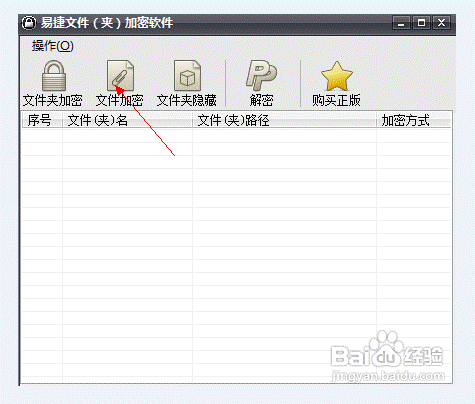475x404 pixels.
Task: Click the gold star 购买正版 icon
Action: [337, 76]
